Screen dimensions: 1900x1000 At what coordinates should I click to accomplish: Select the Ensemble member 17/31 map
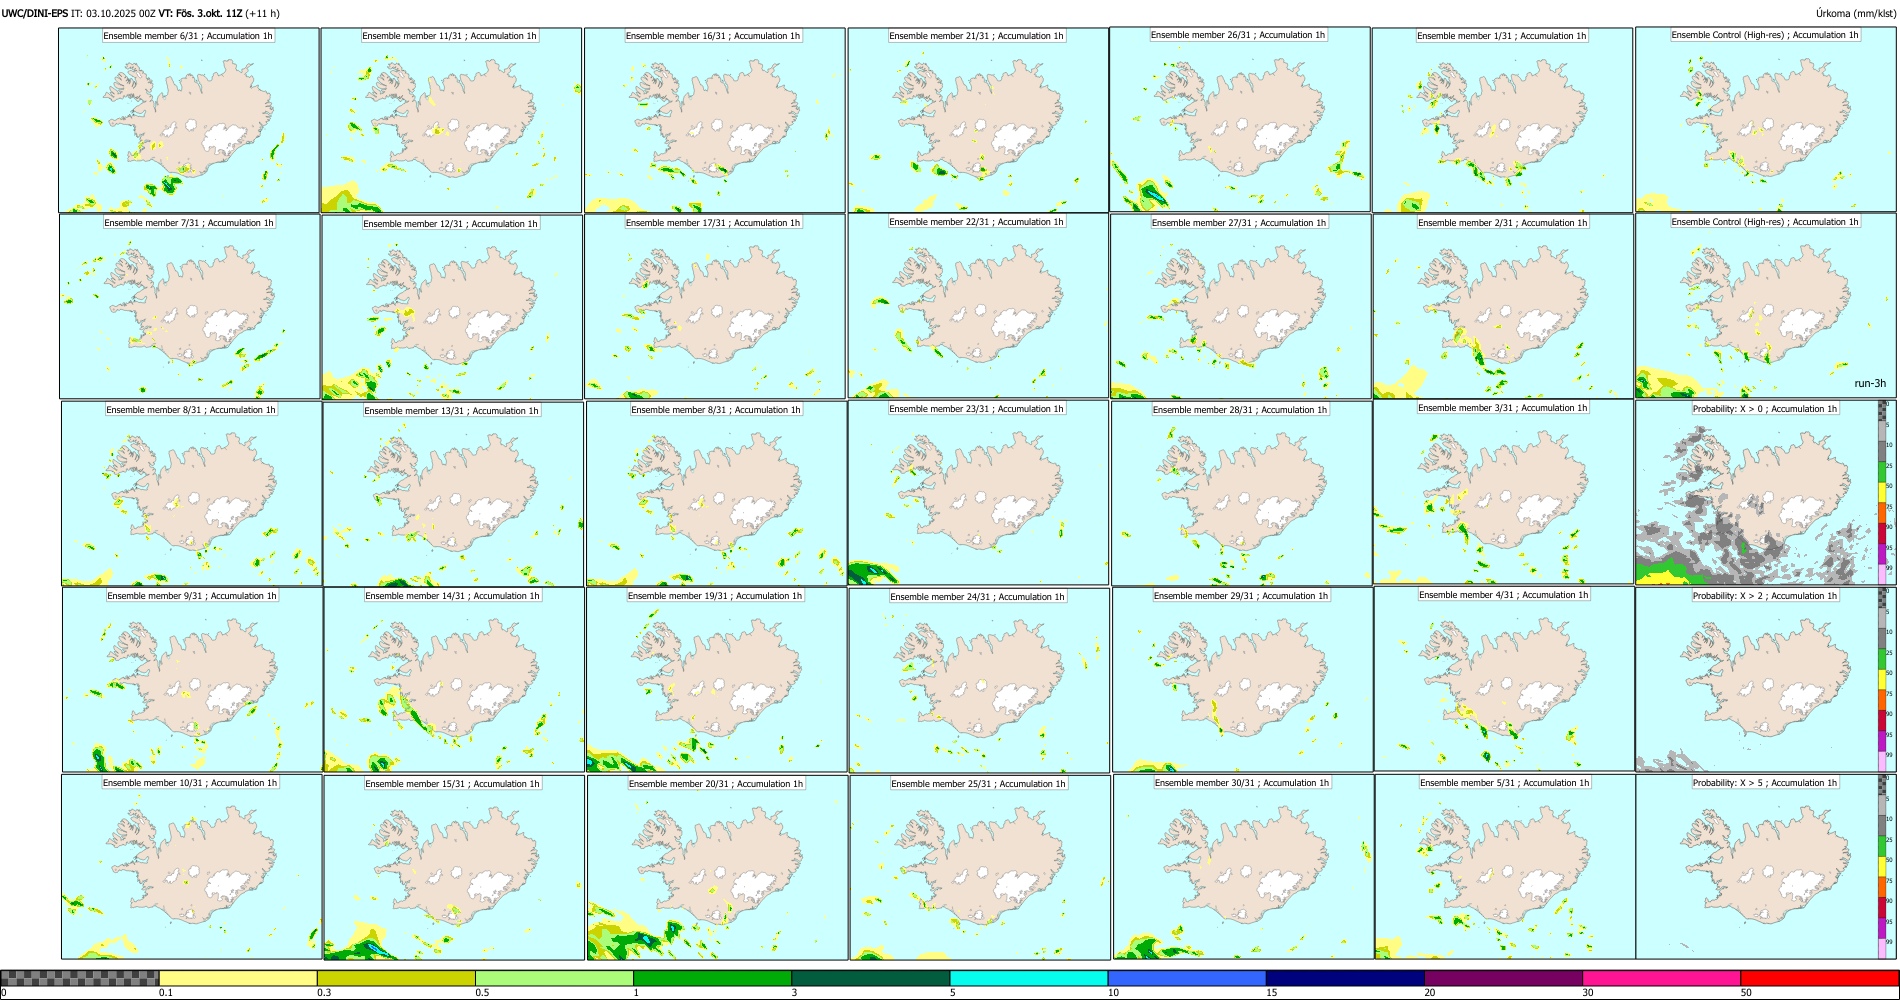pyautogui.click(x=715, y=307)
